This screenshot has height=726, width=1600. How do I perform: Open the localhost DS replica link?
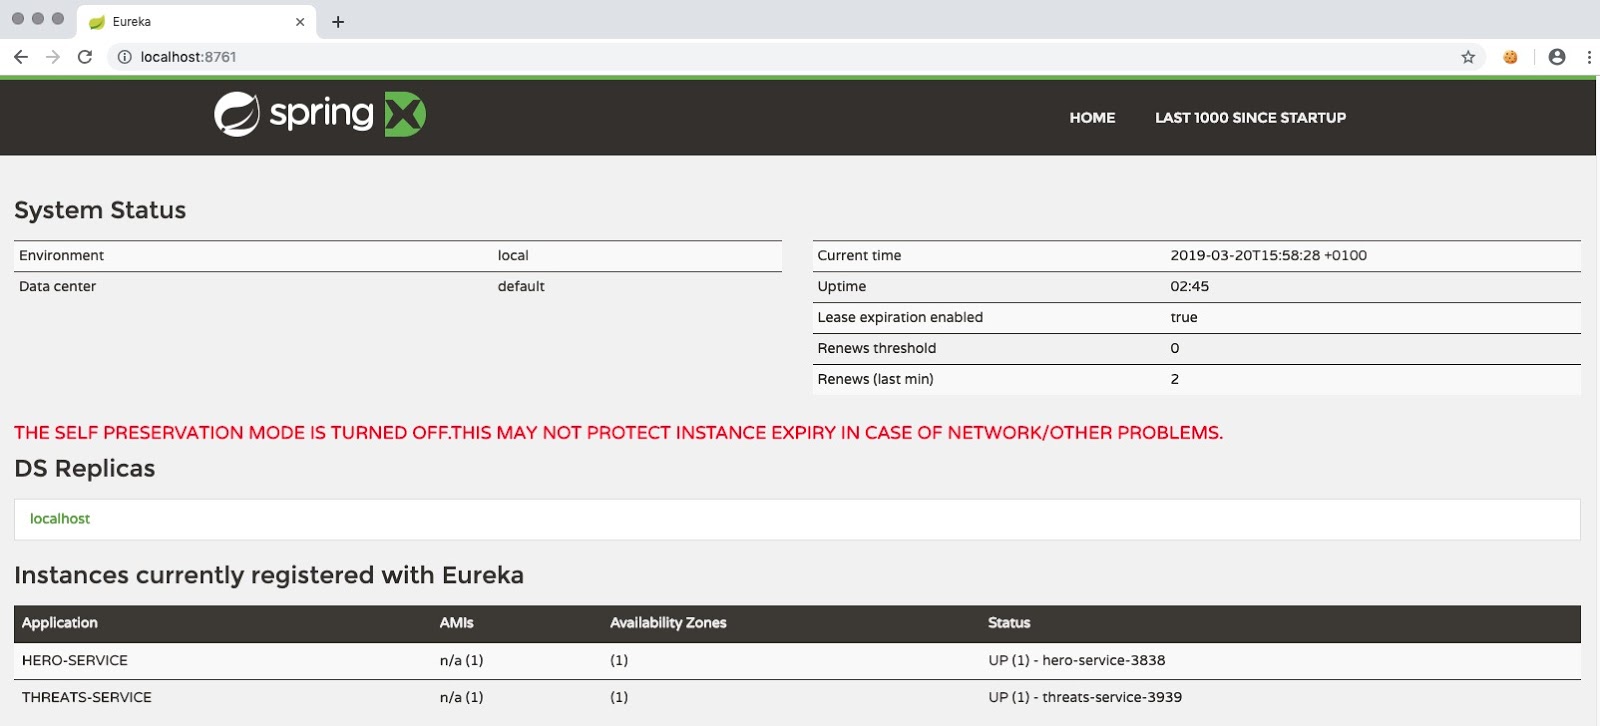(x=60, y=519)
